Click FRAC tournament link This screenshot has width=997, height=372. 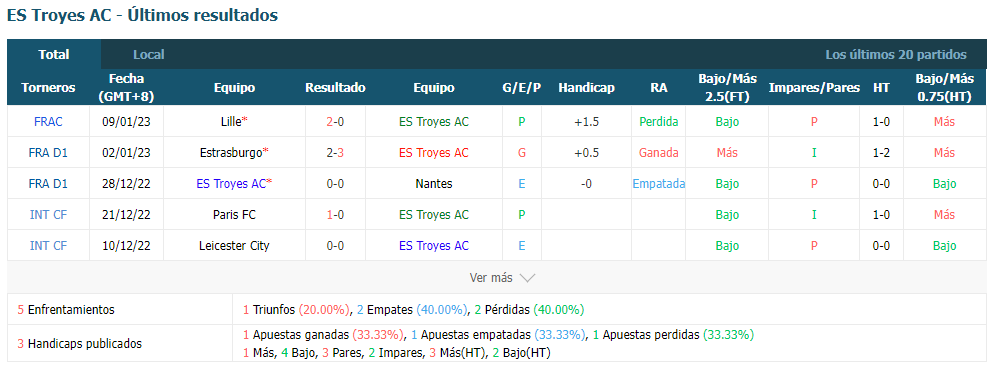click(48, 121)
